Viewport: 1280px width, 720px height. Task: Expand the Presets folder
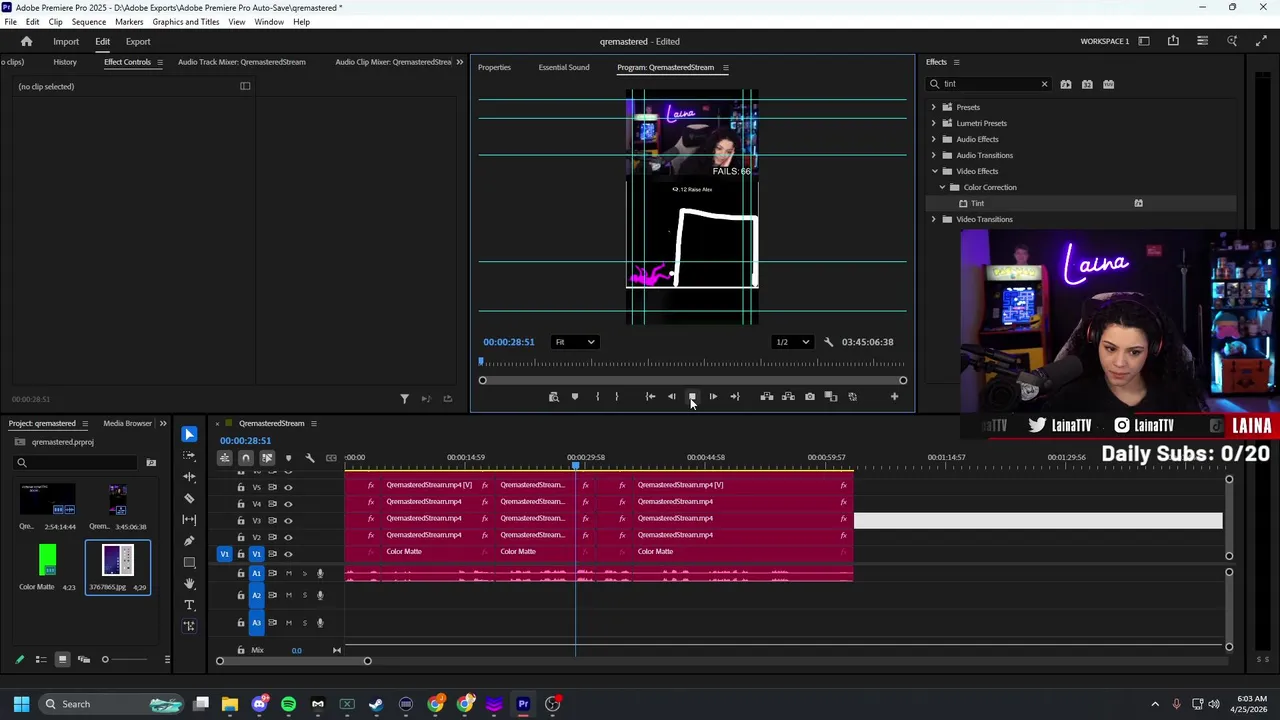(x=934, y=107)
